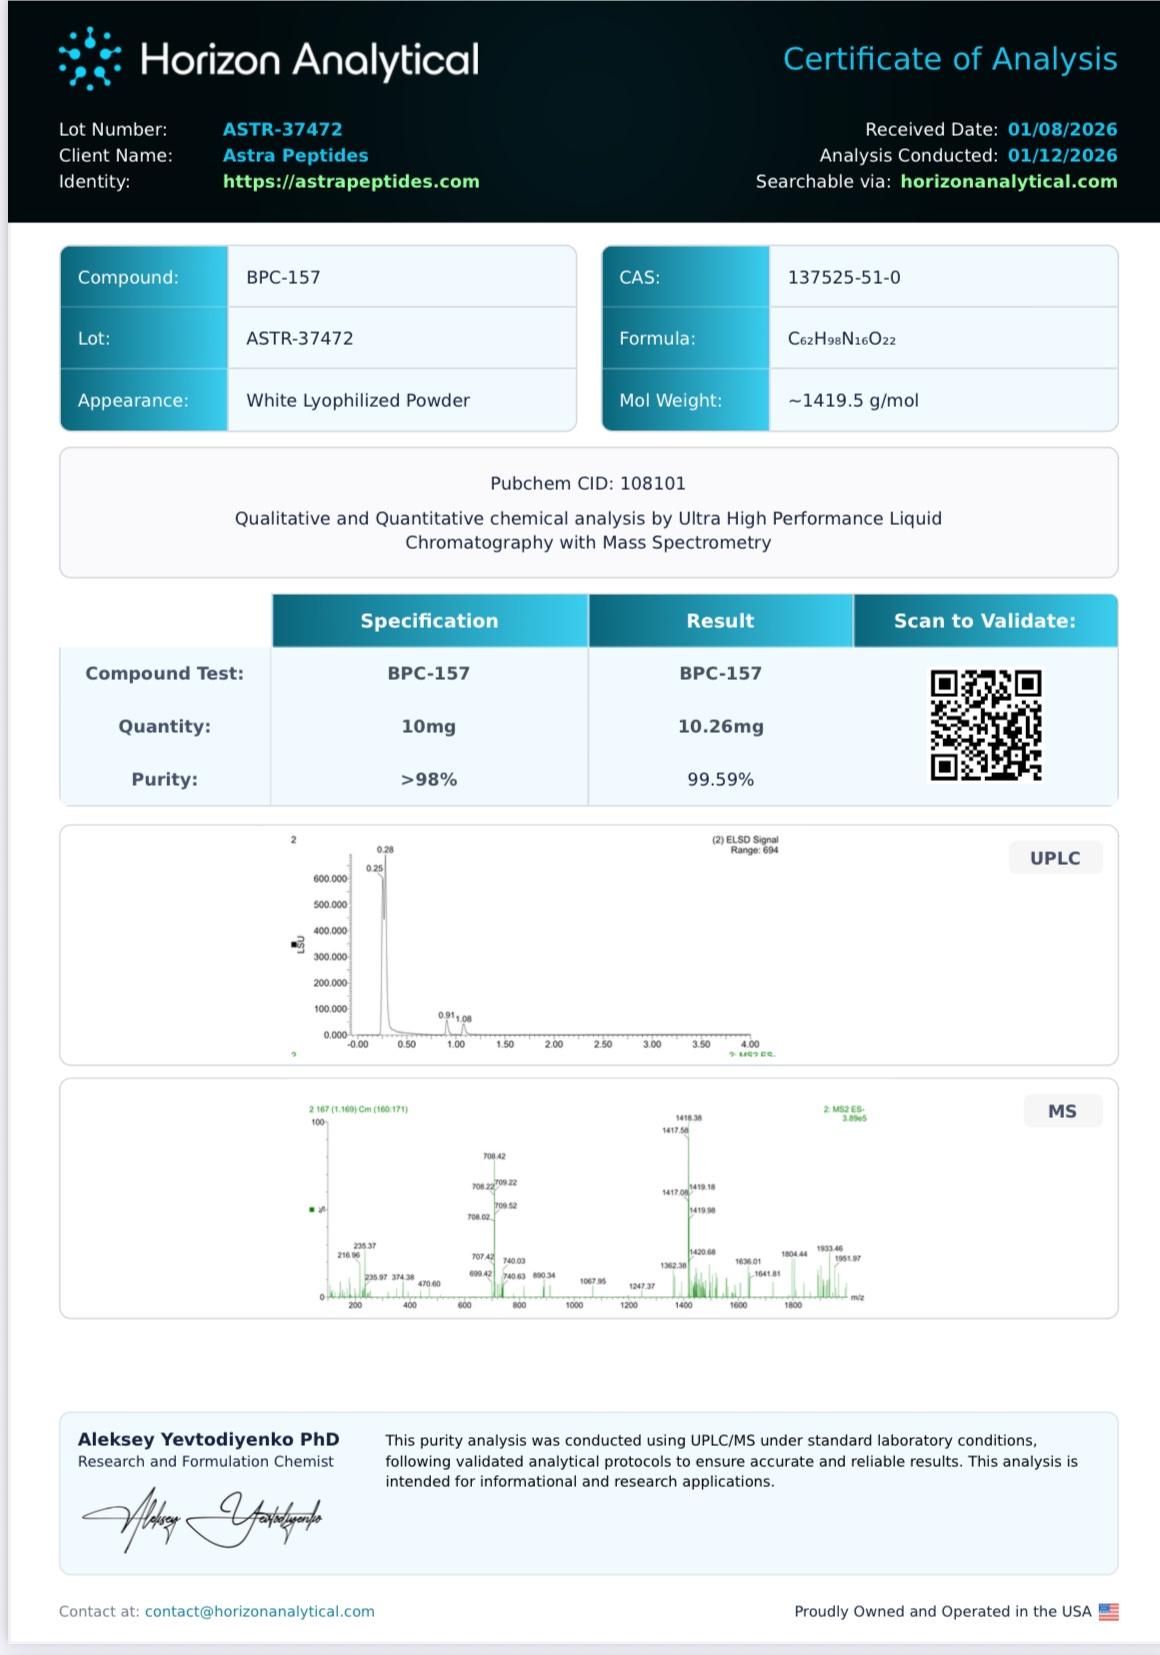Select the Result column header

point(720,621)
